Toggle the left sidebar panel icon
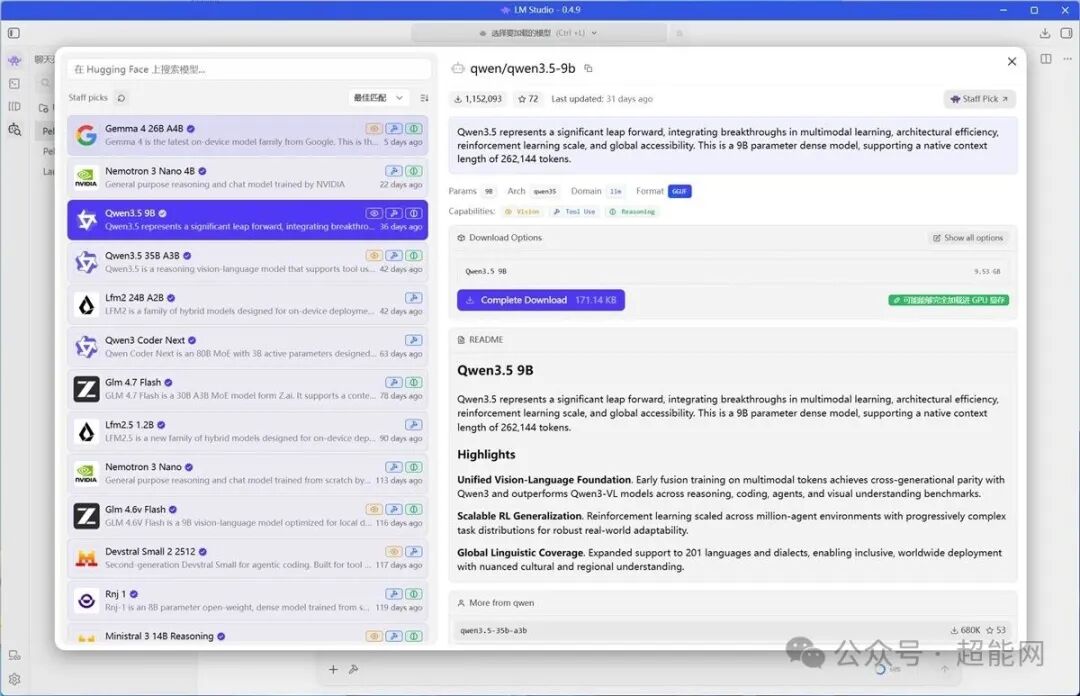Image resolution: width=1080 pixels, height=696 pixels. tap(14, 32)
